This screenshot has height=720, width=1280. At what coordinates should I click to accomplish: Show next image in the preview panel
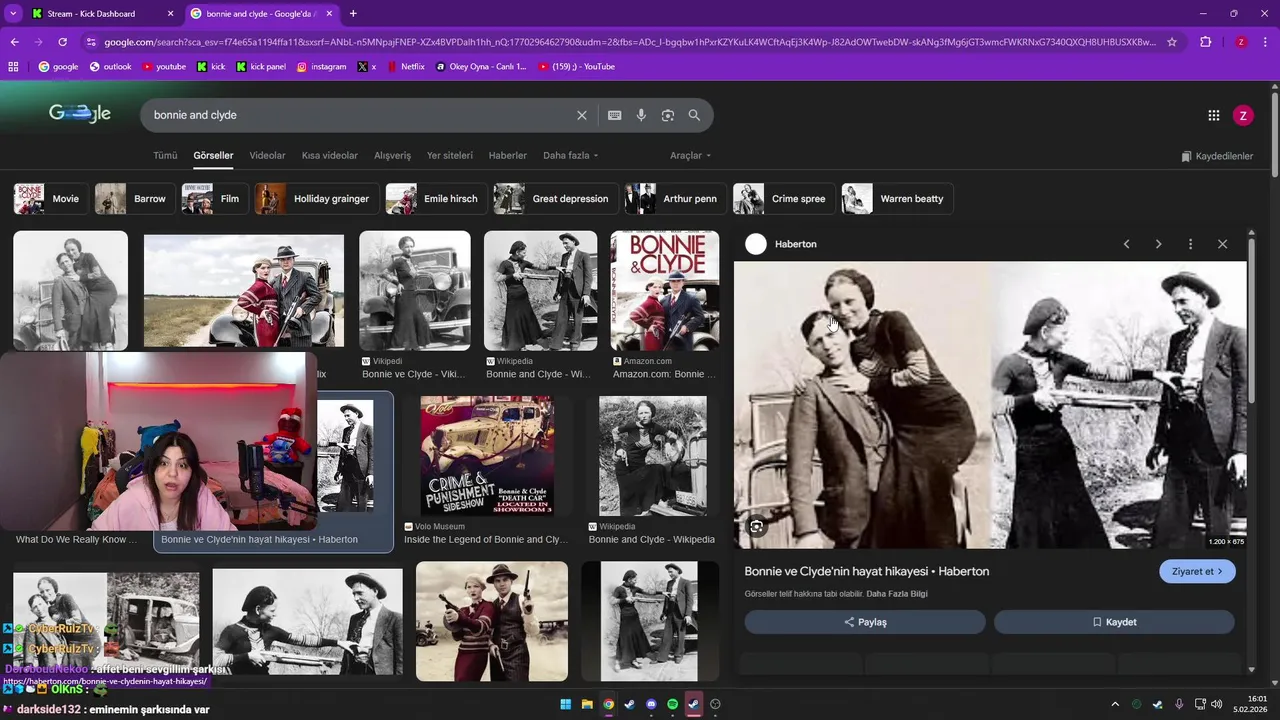tap(1158, 244)
